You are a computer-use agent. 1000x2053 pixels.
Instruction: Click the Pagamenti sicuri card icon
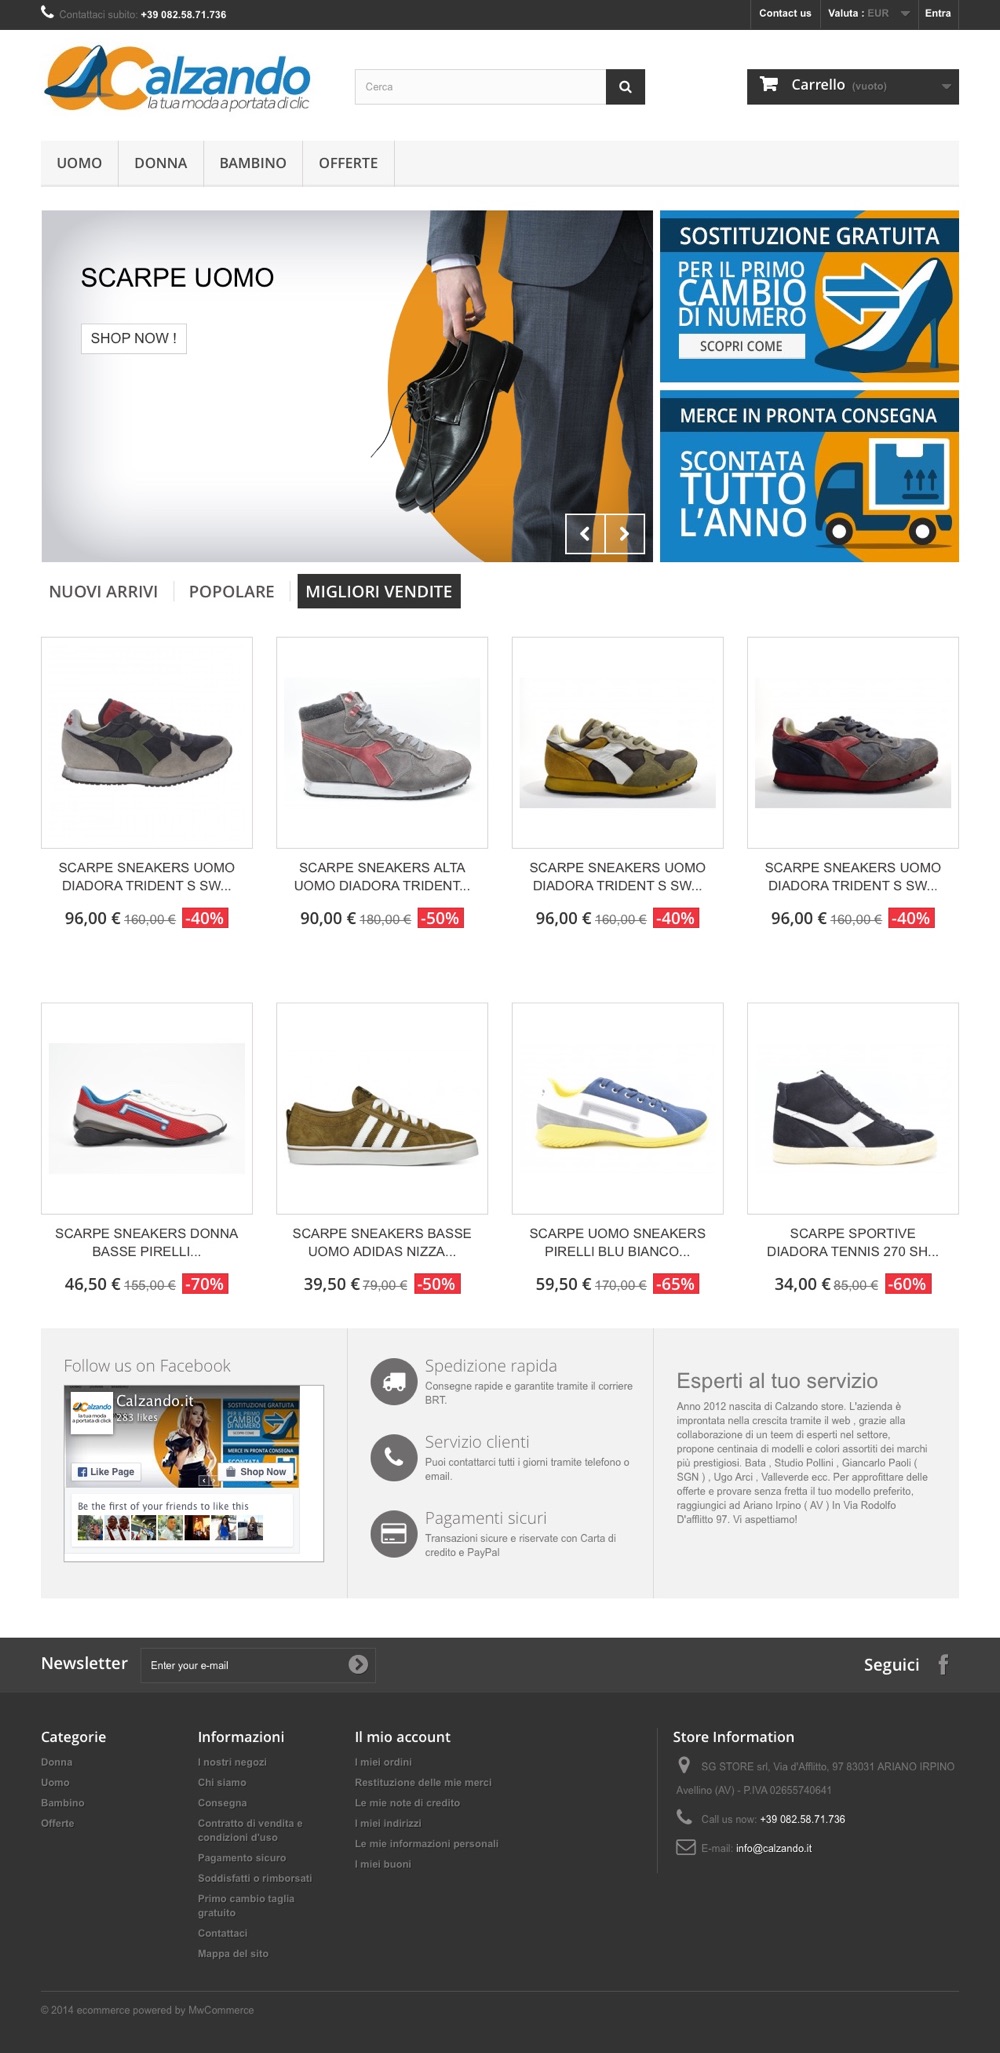(394, 1534)
